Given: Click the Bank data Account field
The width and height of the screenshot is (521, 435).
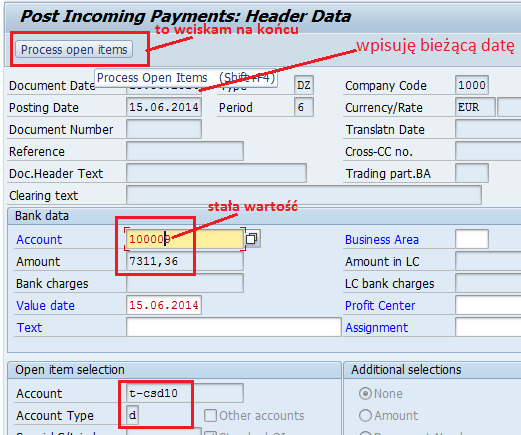Looking at the screenshot, I should tap(185, 239).
